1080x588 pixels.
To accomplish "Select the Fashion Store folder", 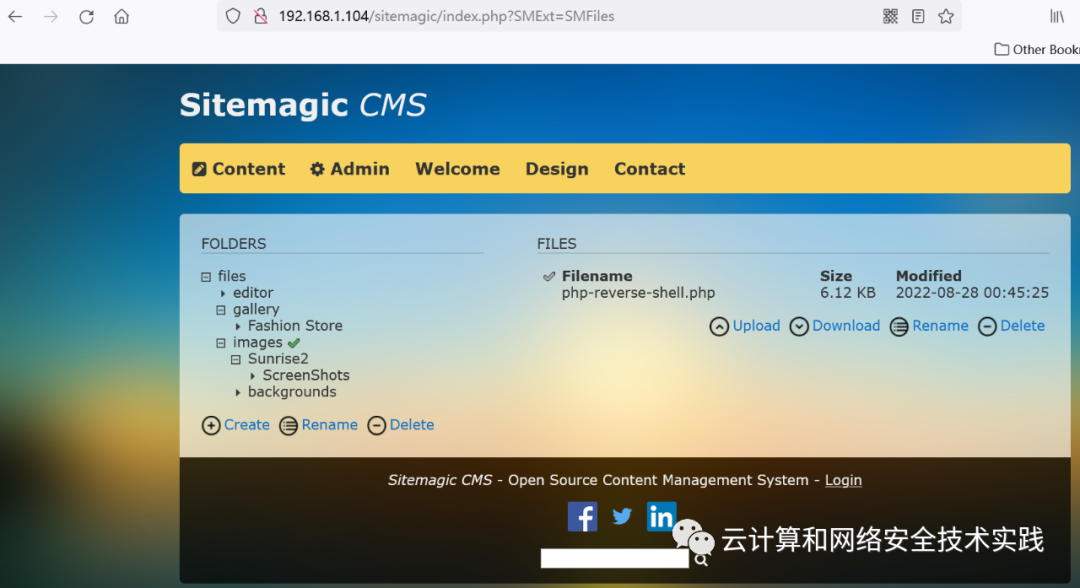I will 295,326.
